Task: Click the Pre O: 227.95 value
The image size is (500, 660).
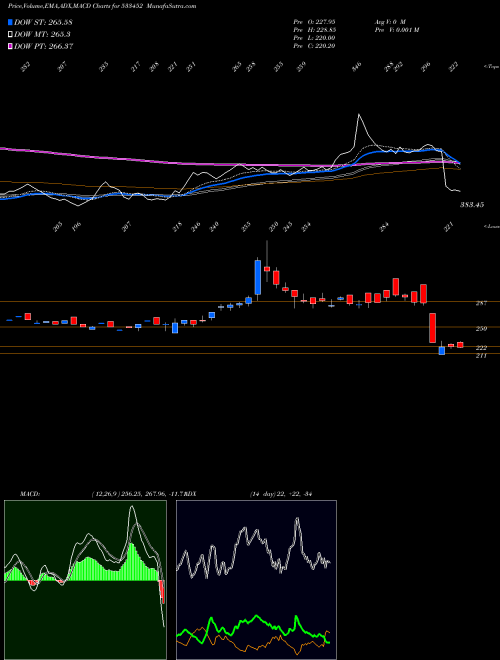Action: pos(314,22)
